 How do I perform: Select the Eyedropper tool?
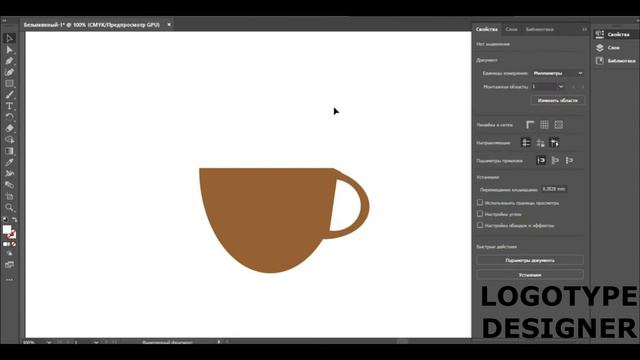coord(9,162)
